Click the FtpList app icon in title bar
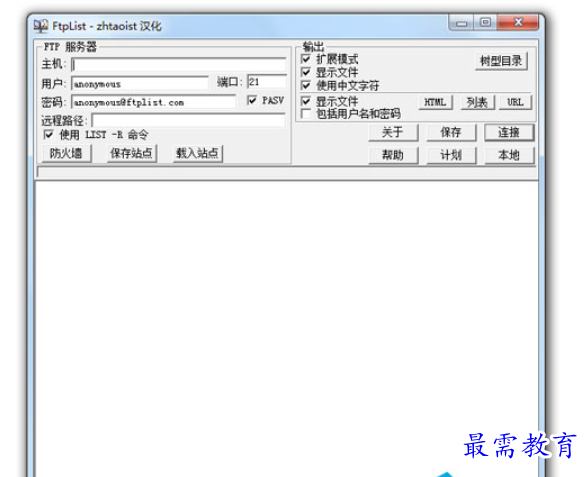The image size is (585, 477). [x=41, y=26]
